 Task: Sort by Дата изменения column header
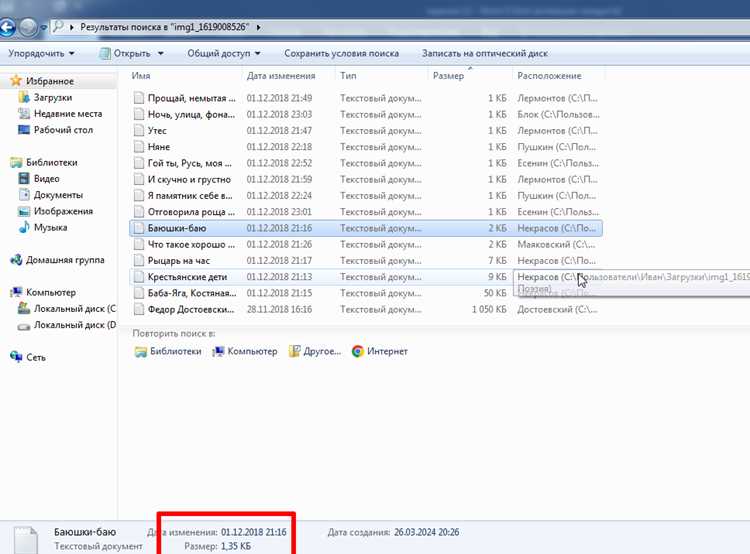tap(281, 76)
